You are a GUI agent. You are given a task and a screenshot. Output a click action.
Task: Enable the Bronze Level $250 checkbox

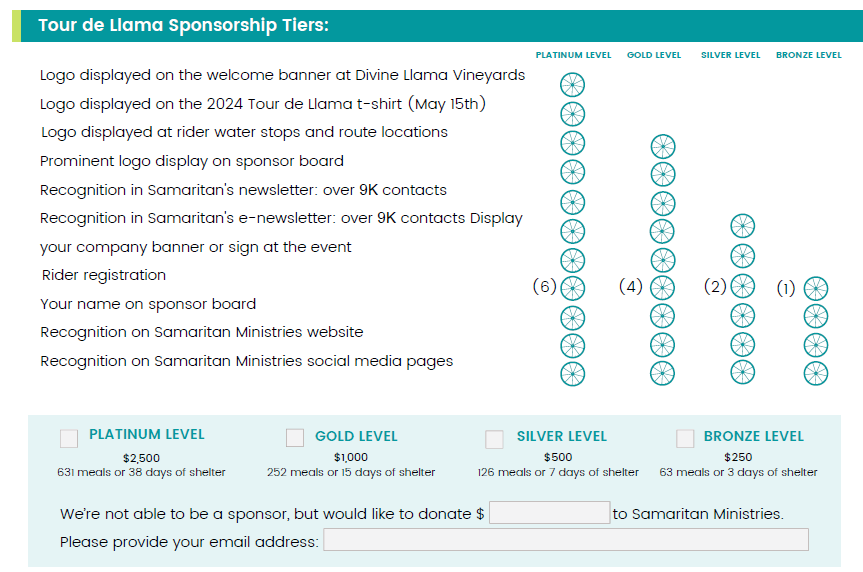[685, 438]
